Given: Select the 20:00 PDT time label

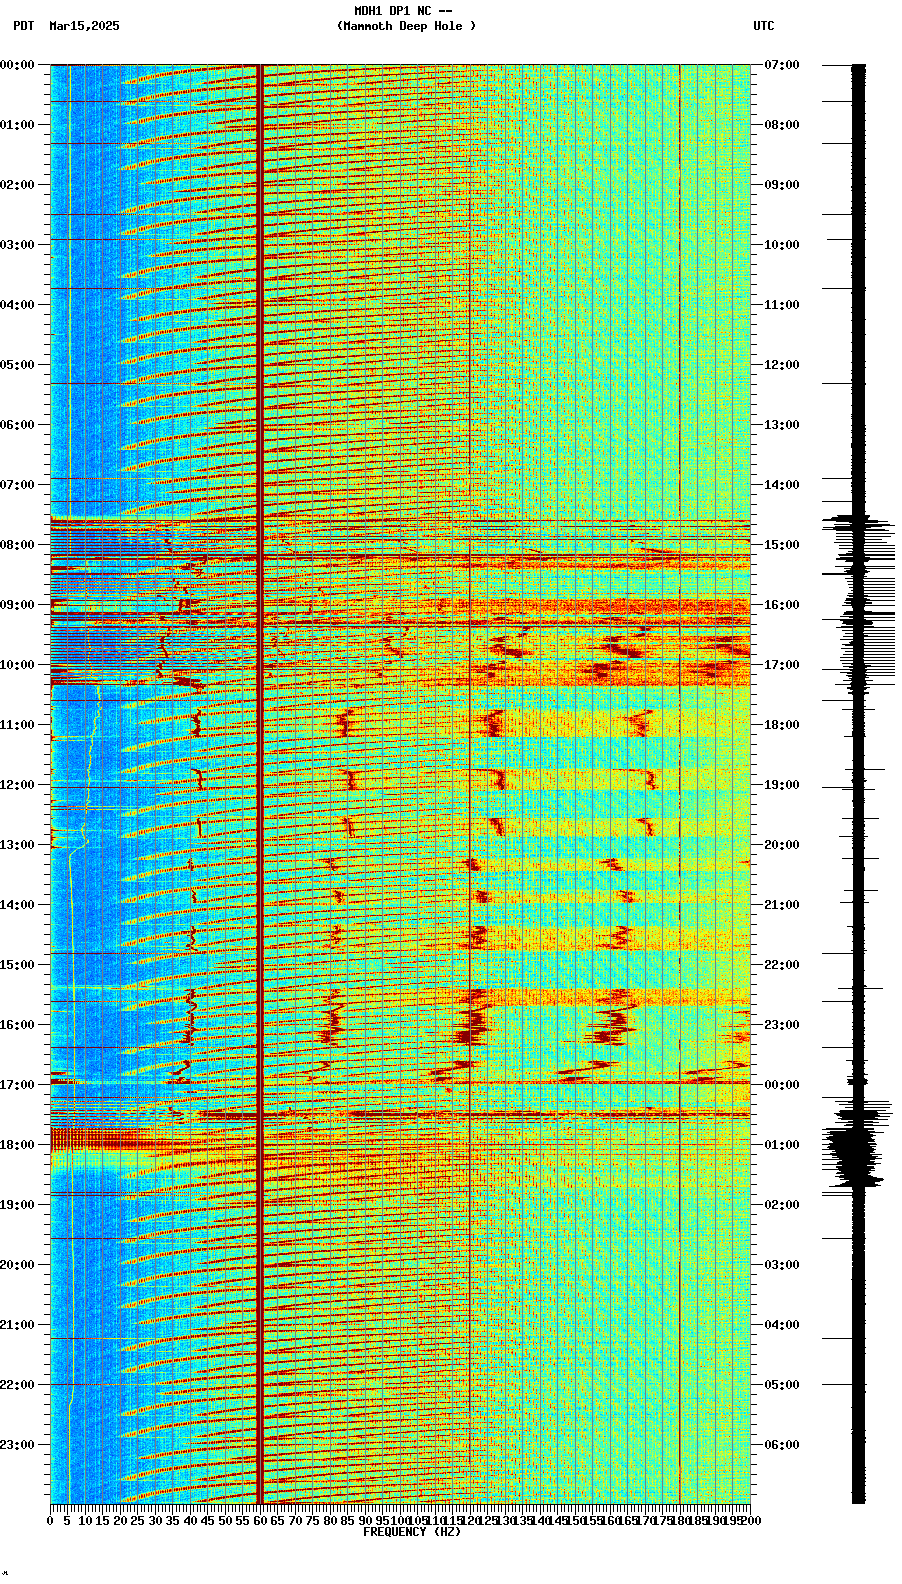Looking at the screenshot, I should [x=18, y=1265].
